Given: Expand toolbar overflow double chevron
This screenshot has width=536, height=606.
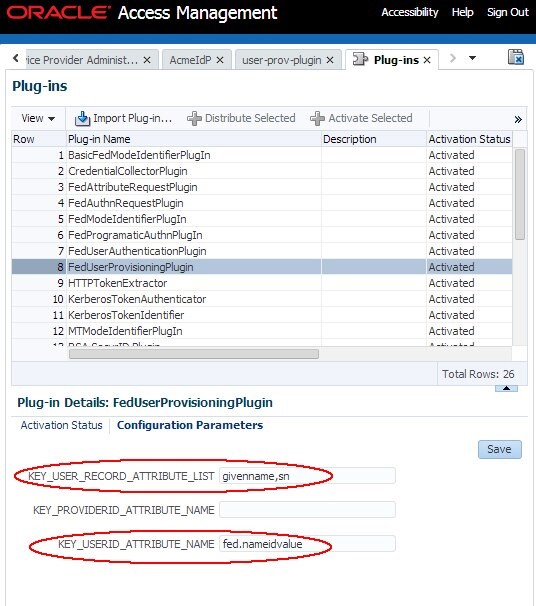Looking at the screenshot, I should click(x=518, y=119).
